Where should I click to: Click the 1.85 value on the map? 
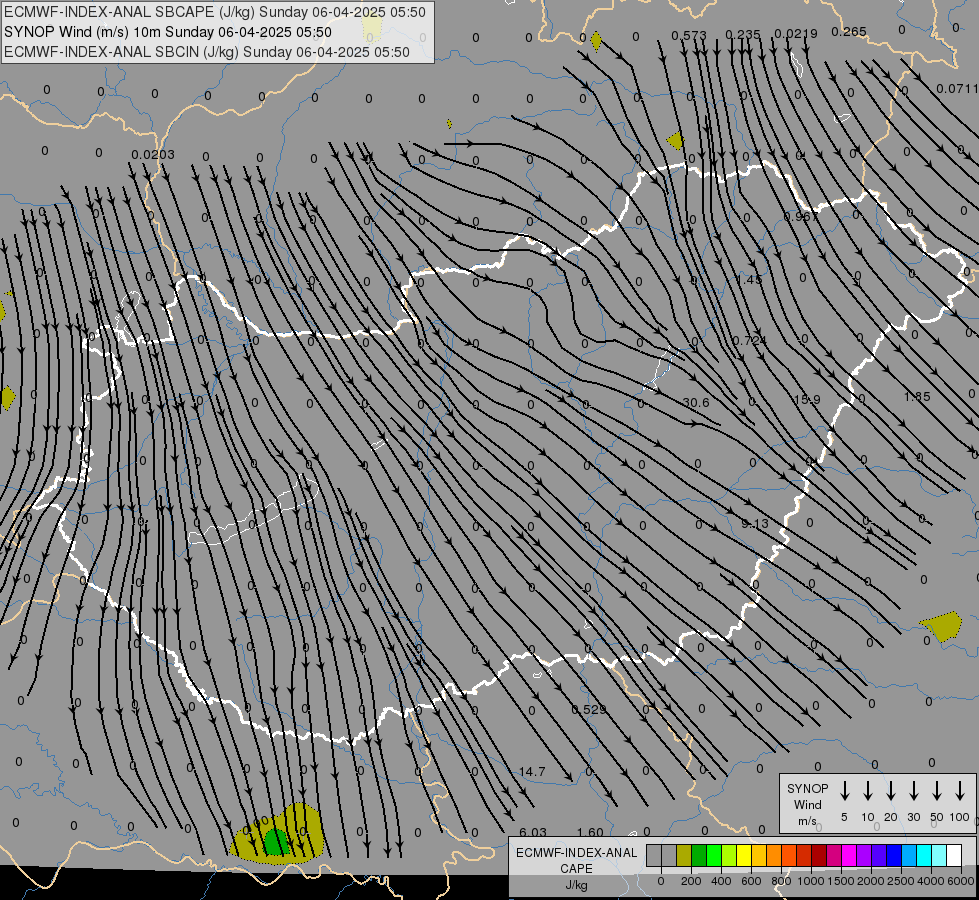[917, 397]
